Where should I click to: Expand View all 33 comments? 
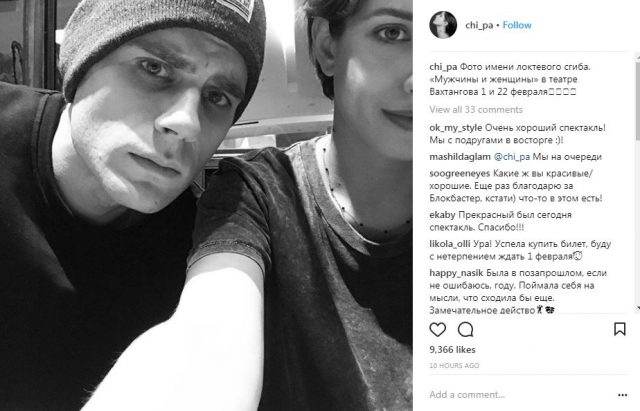point(476,109)
